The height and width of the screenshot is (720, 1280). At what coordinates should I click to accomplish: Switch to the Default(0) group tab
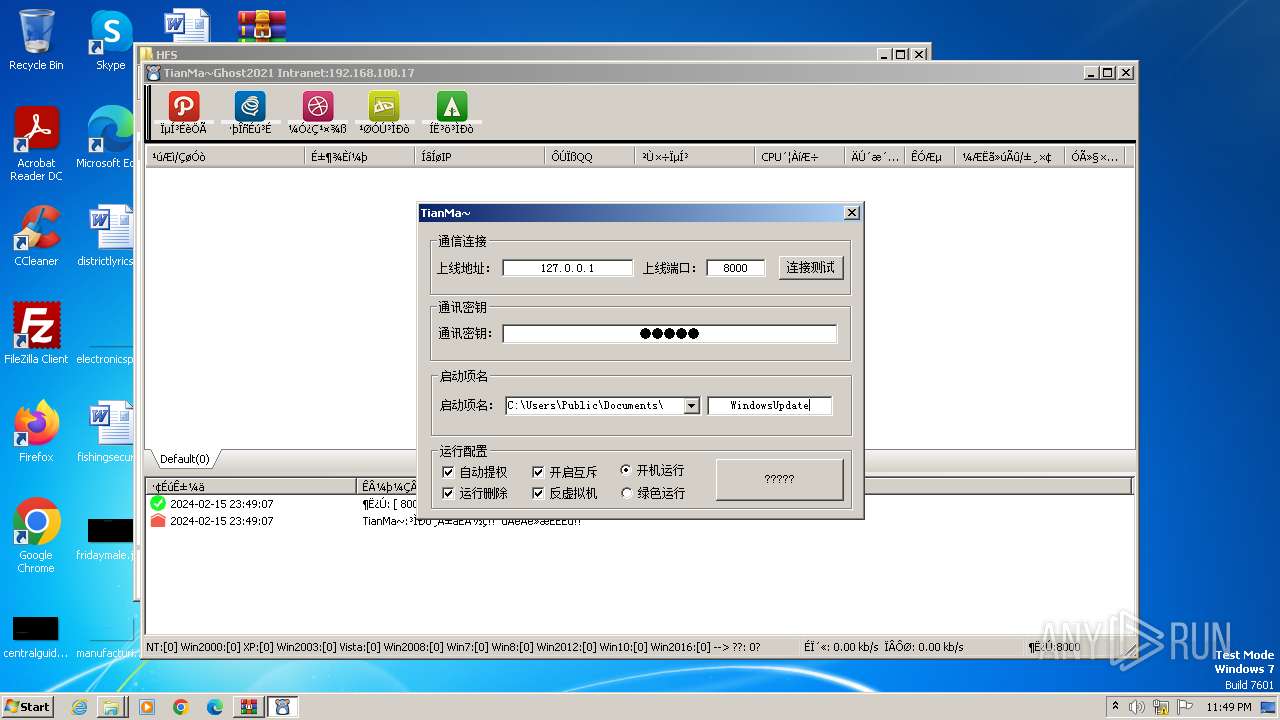(184, 459)
